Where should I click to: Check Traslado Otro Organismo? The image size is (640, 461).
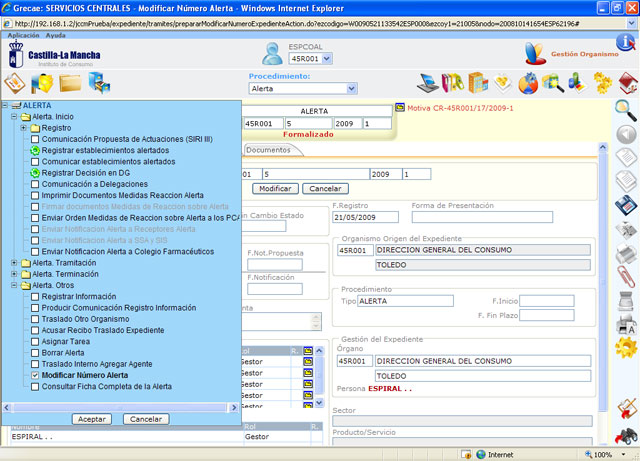point(35,319)
